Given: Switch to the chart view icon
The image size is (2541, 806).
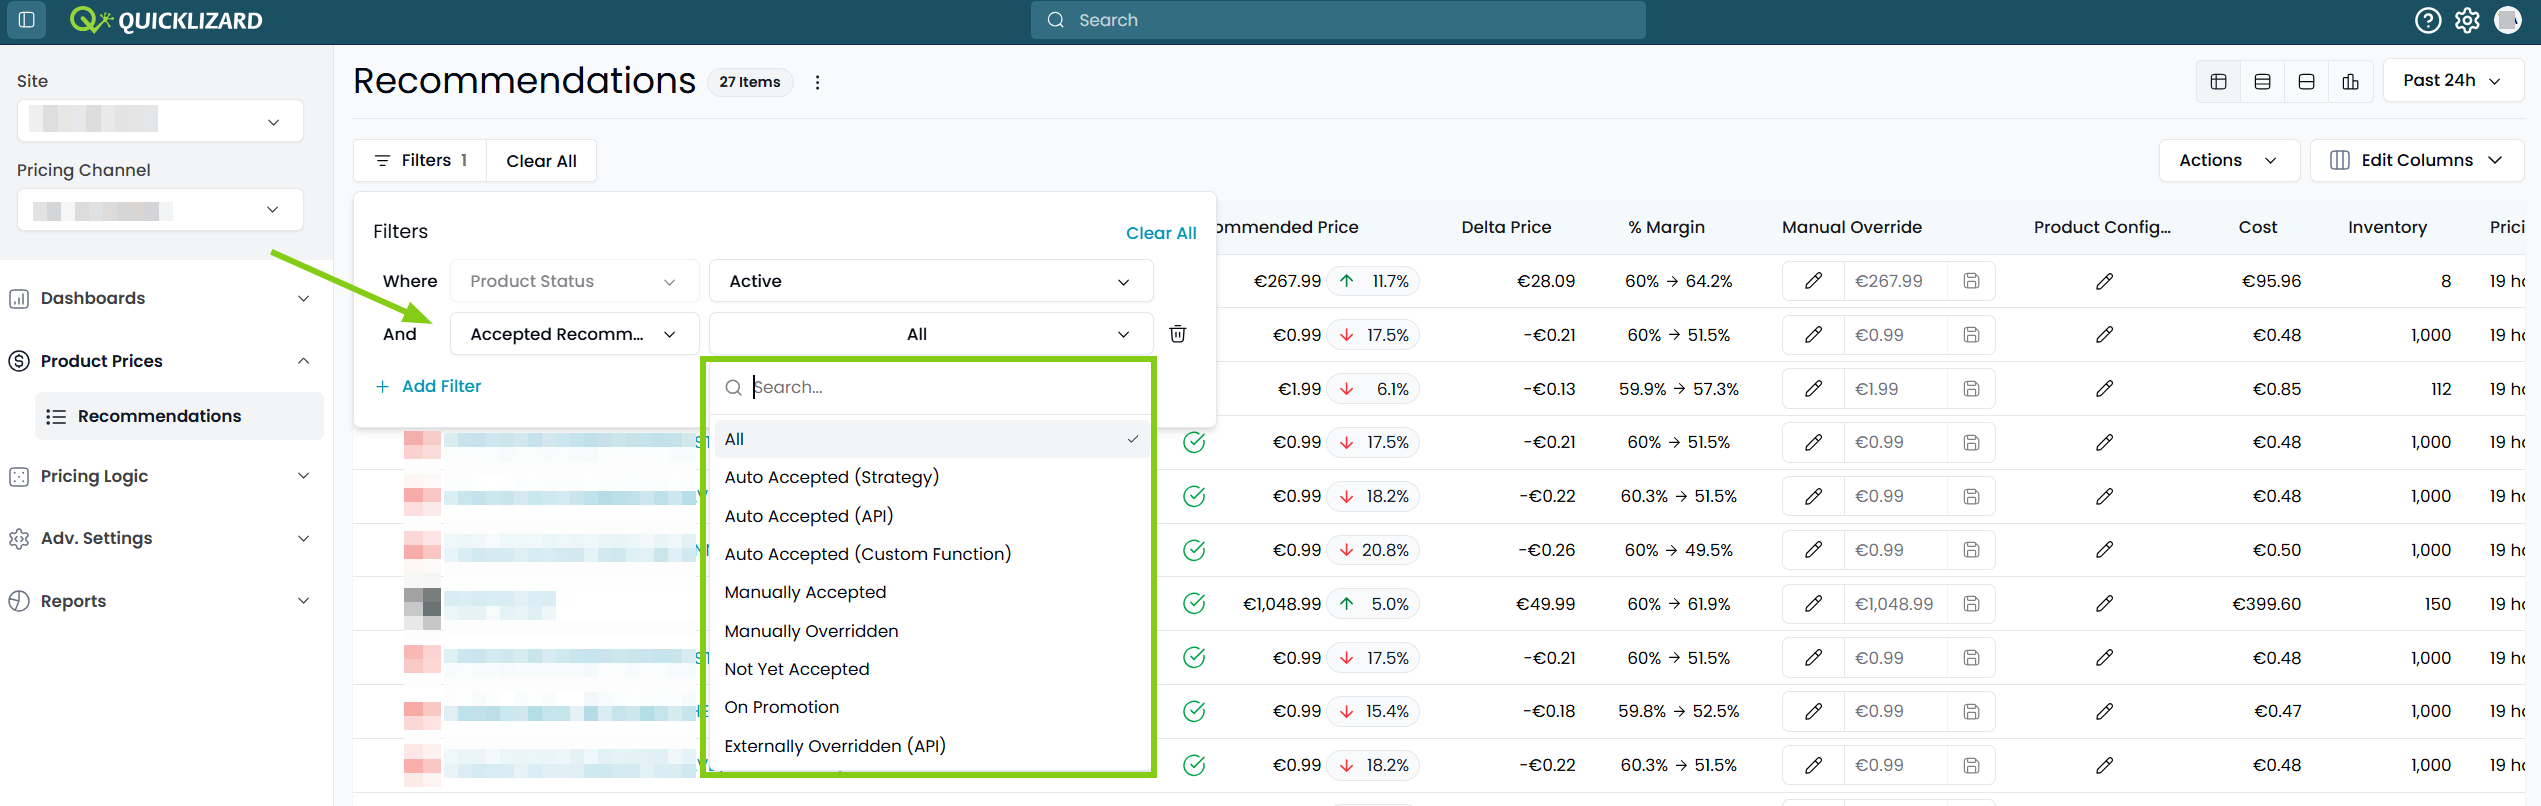Looking at the screenshot, I should [2350, 82].
